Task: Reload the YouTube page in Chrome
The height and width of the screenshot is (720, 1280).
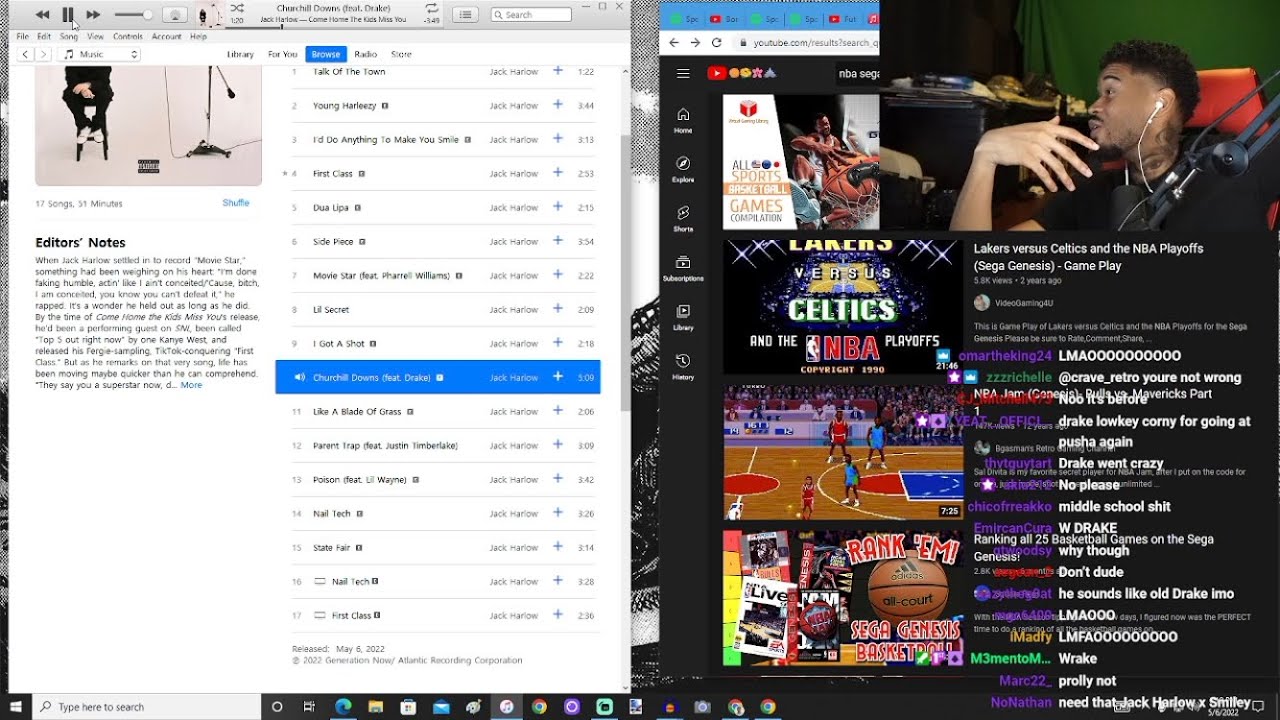Action: point(717,43)
